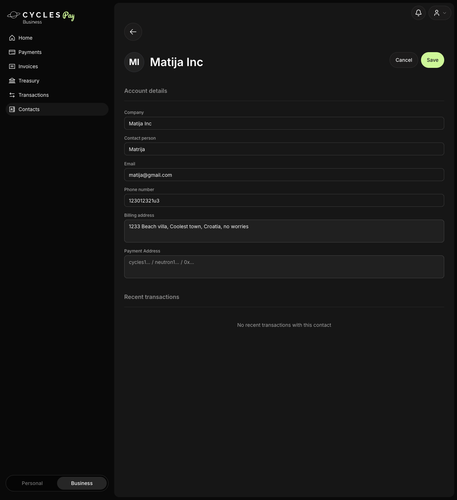Viewport: 457px width, 500px height.
Task: Edit the Billing address text area
Action: (284, 231)
